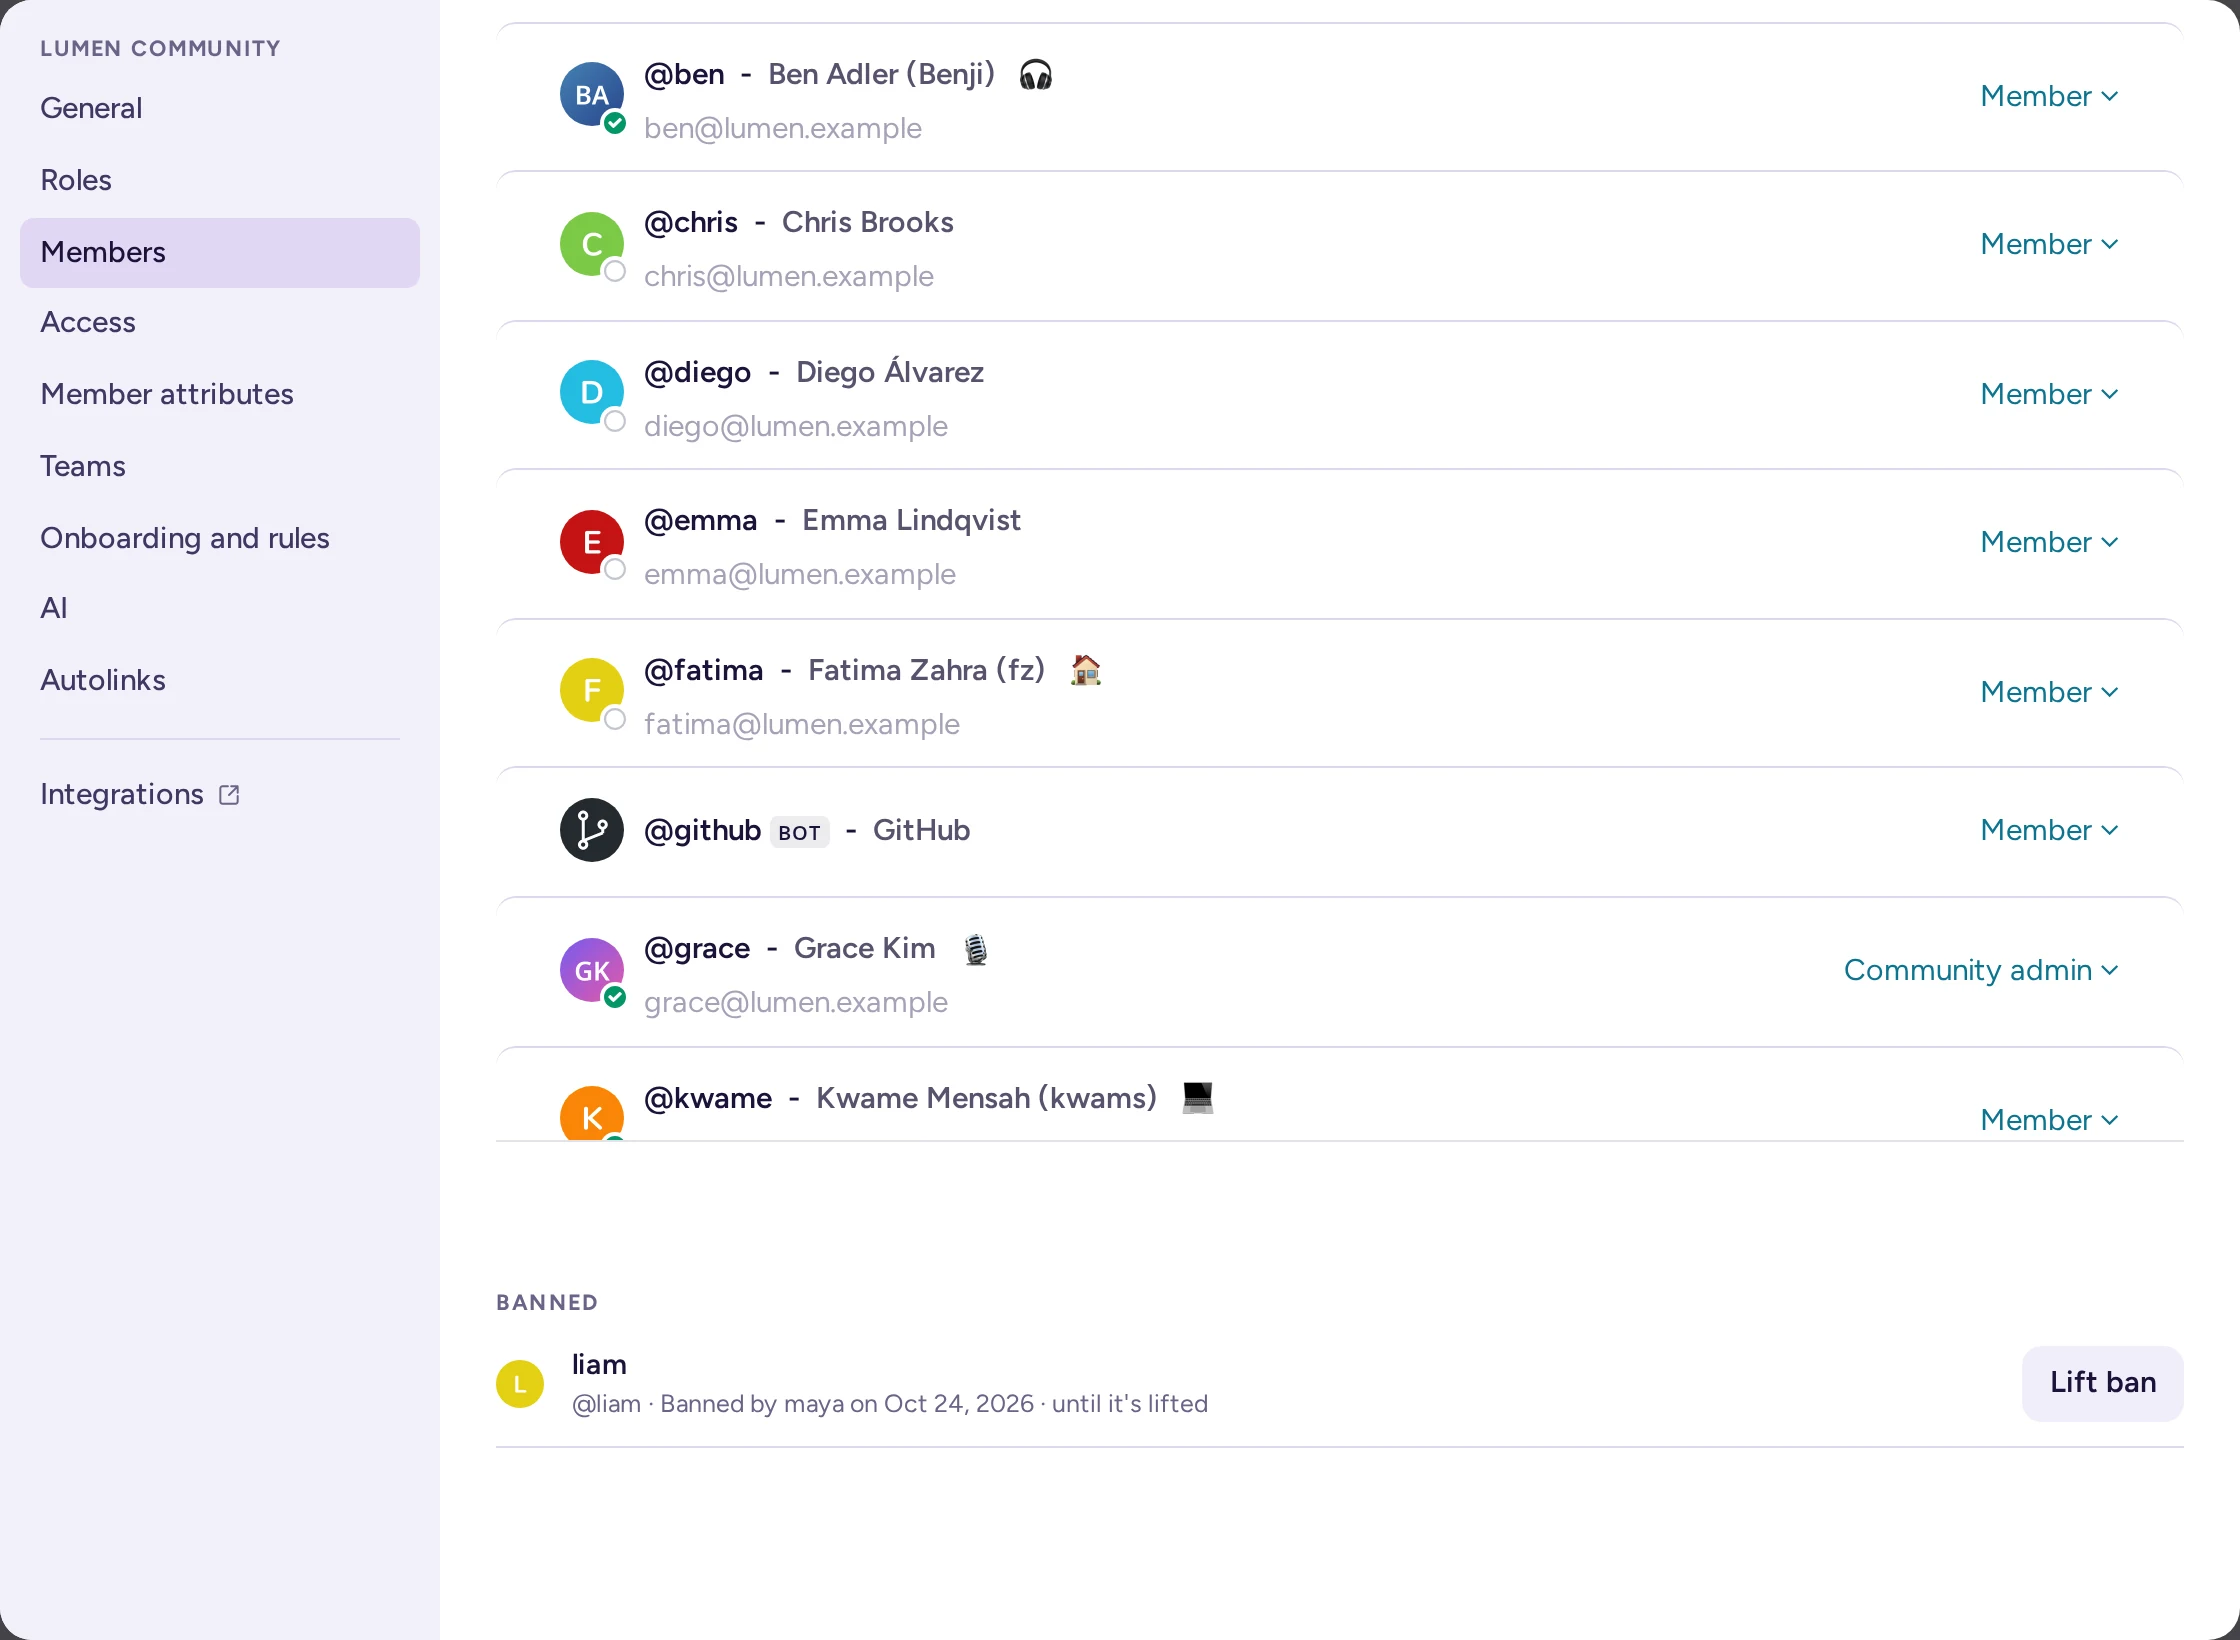This screenshot has width=2240, height=1640.
Task: Open Onboarding and rules settings
Action: click(x=220, y=538)
